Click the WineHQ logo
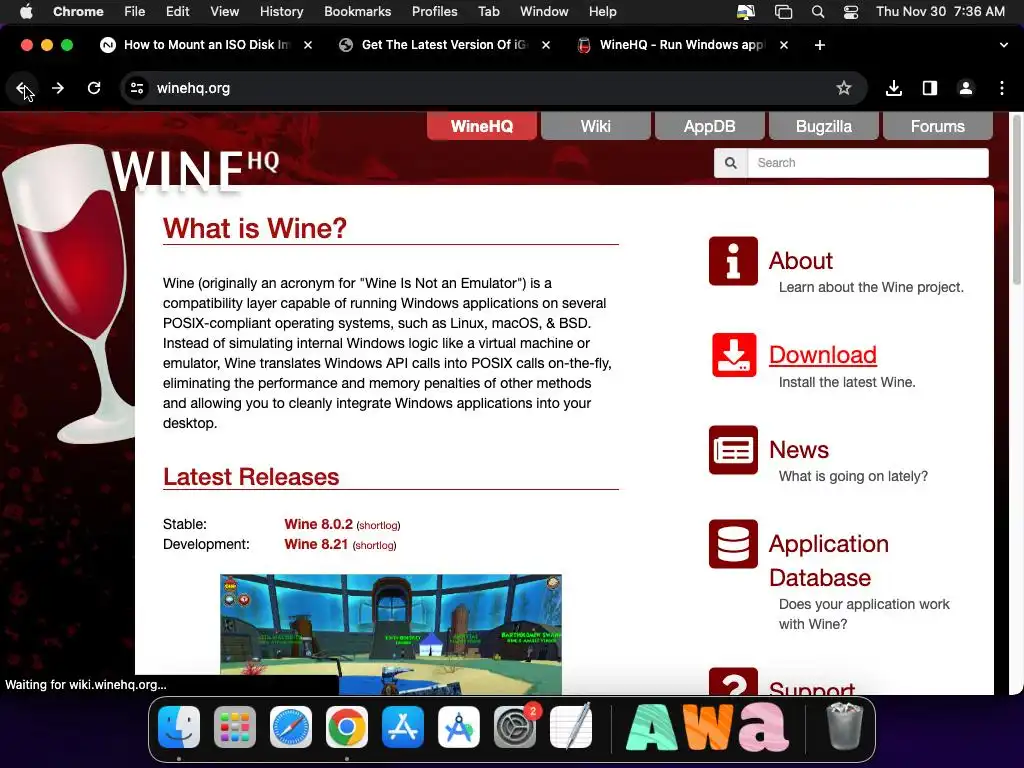 (x=195, y=171)
